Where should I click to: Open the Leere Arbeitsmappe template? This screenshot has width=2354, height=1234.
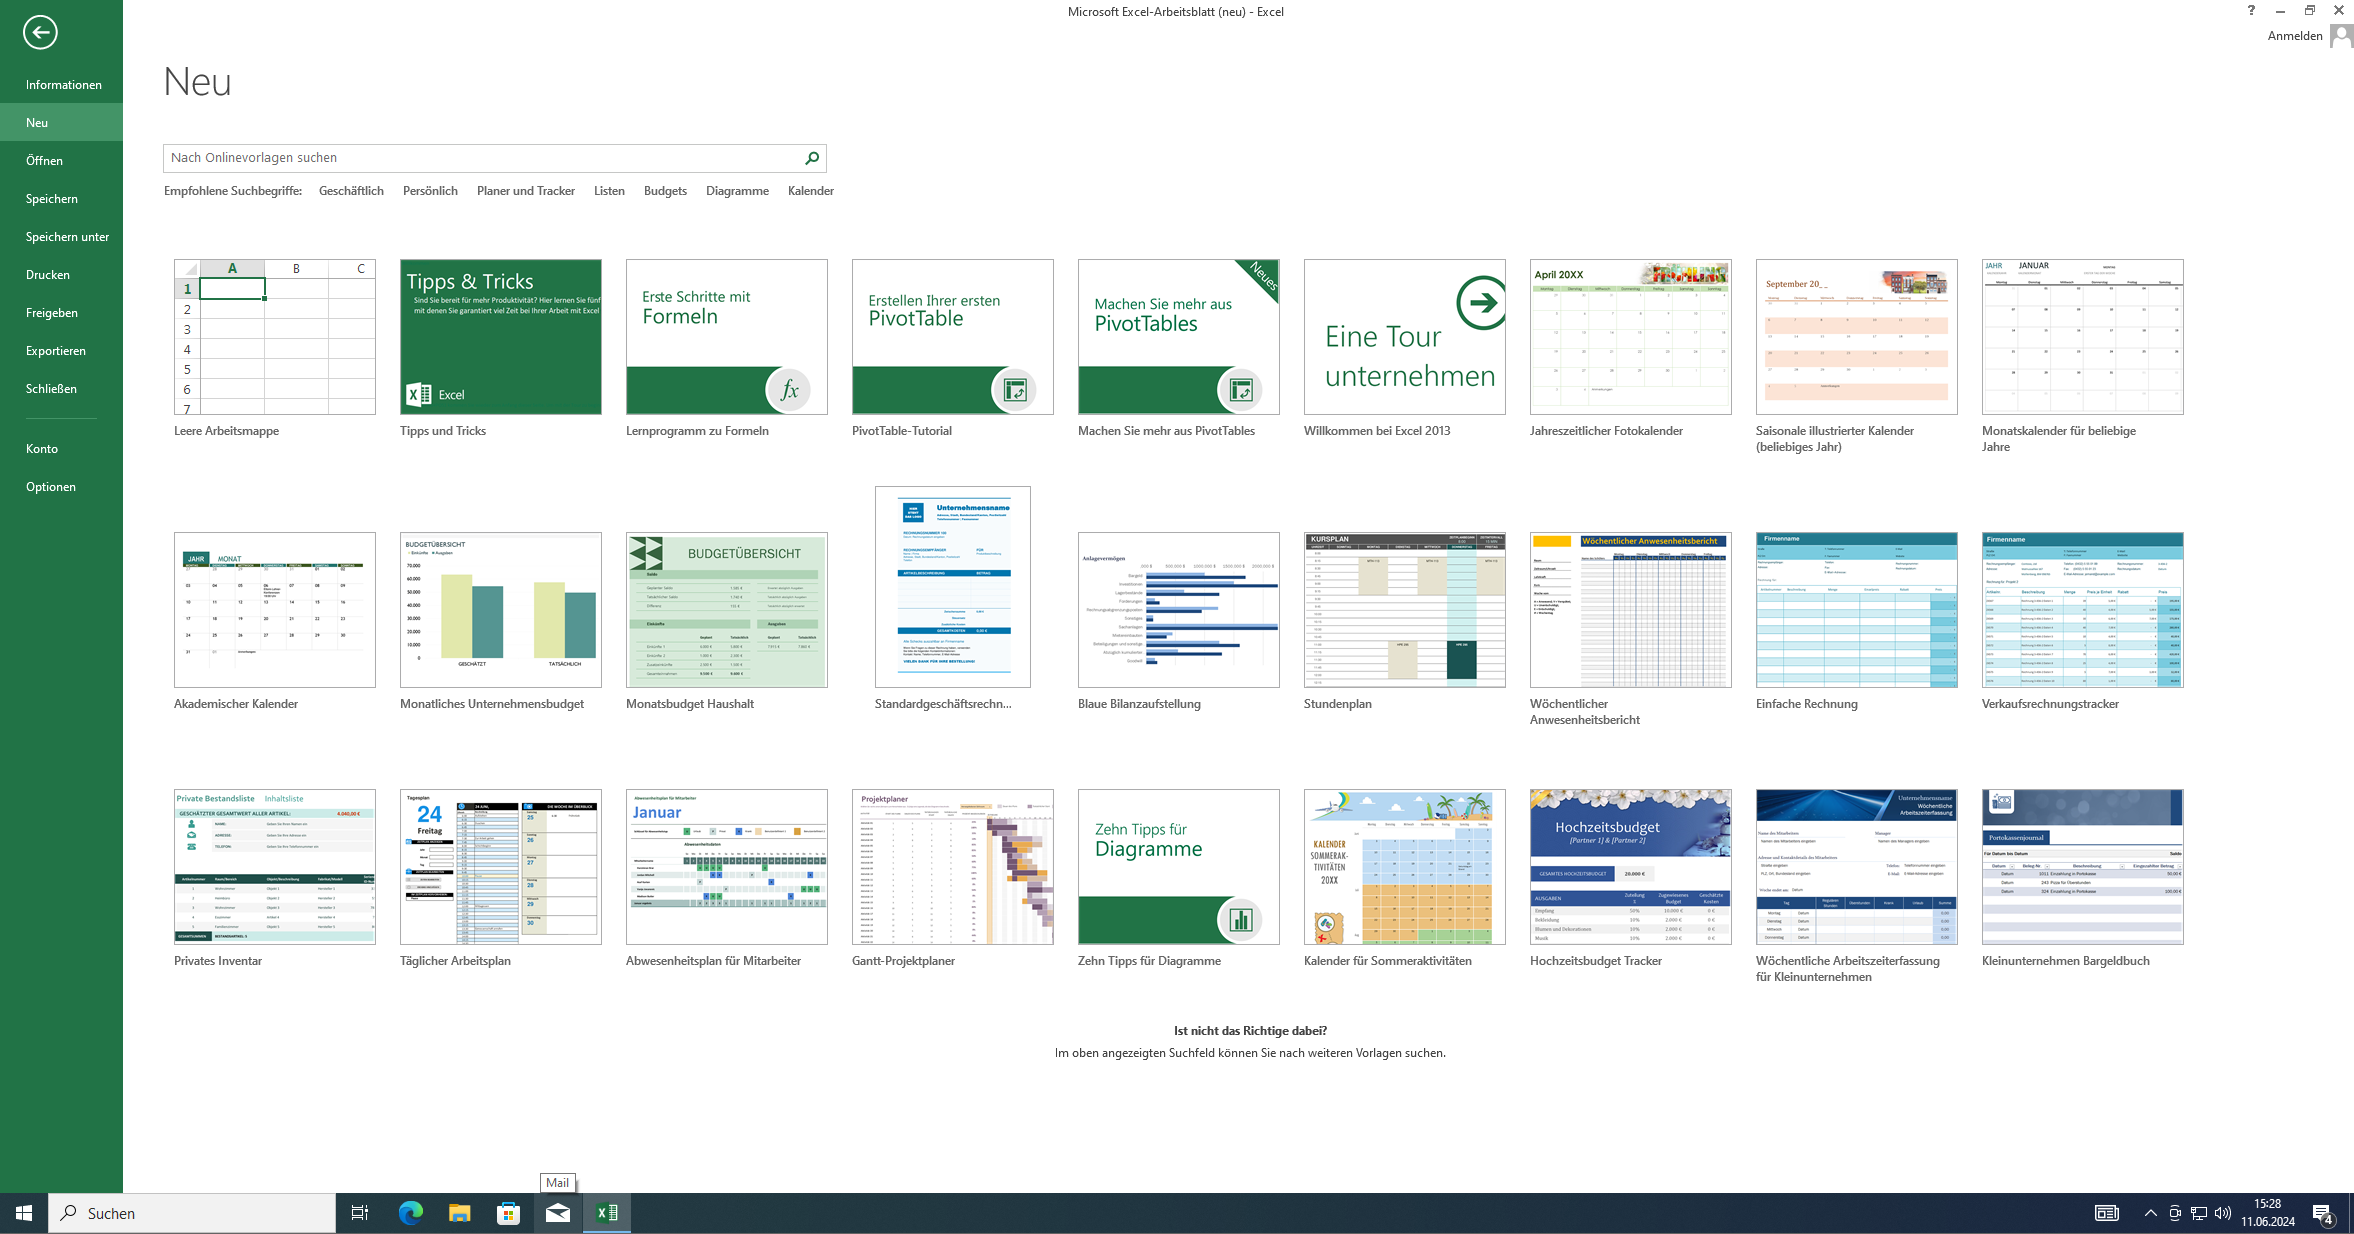pyautogui.click(x=275, y=337)
